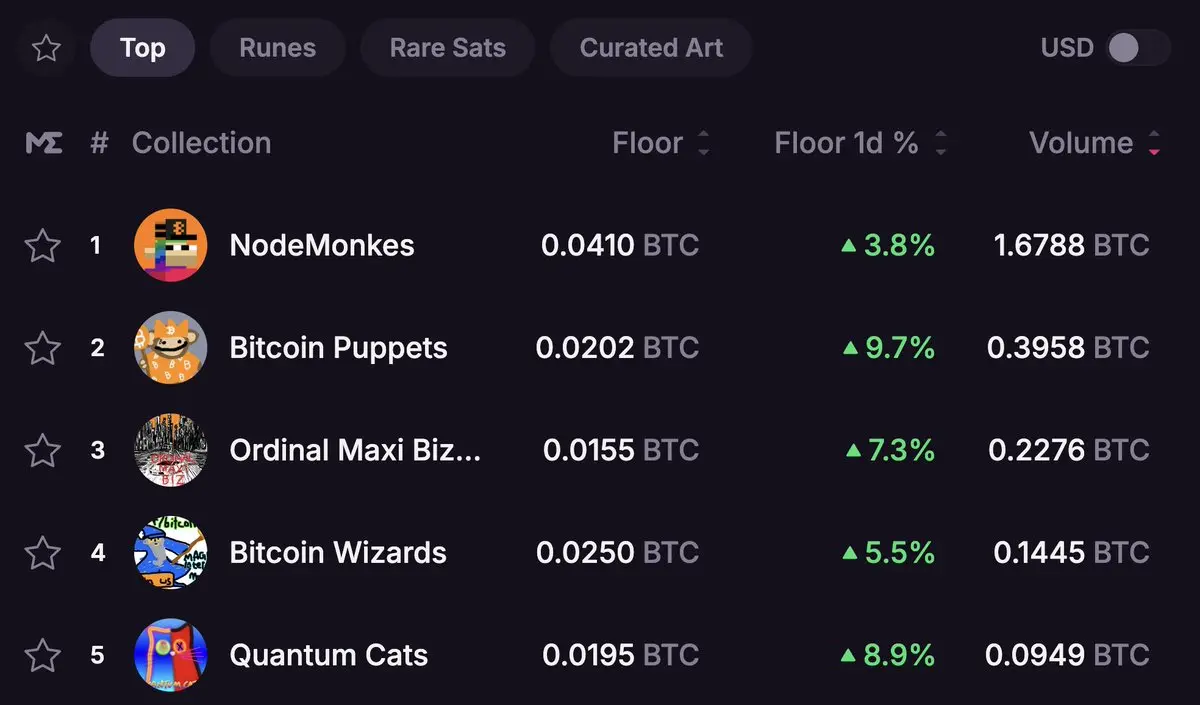The width and height of the screenshot is (1200, 705).
Task: Click the Bitcoin Puppets avatar
Action: pos(170,348)
